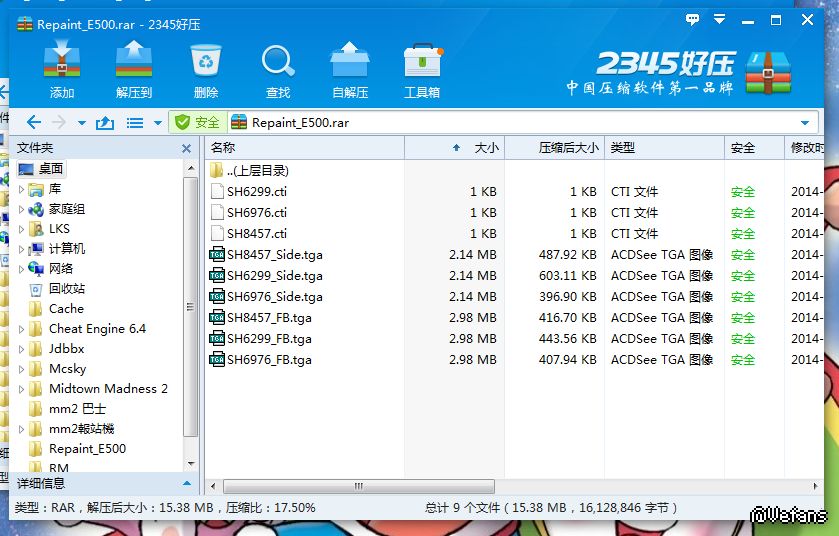Viewport: 839px width, 536px height.
Task: Select the Mcsky folder
Action: (x=57, y=369)
